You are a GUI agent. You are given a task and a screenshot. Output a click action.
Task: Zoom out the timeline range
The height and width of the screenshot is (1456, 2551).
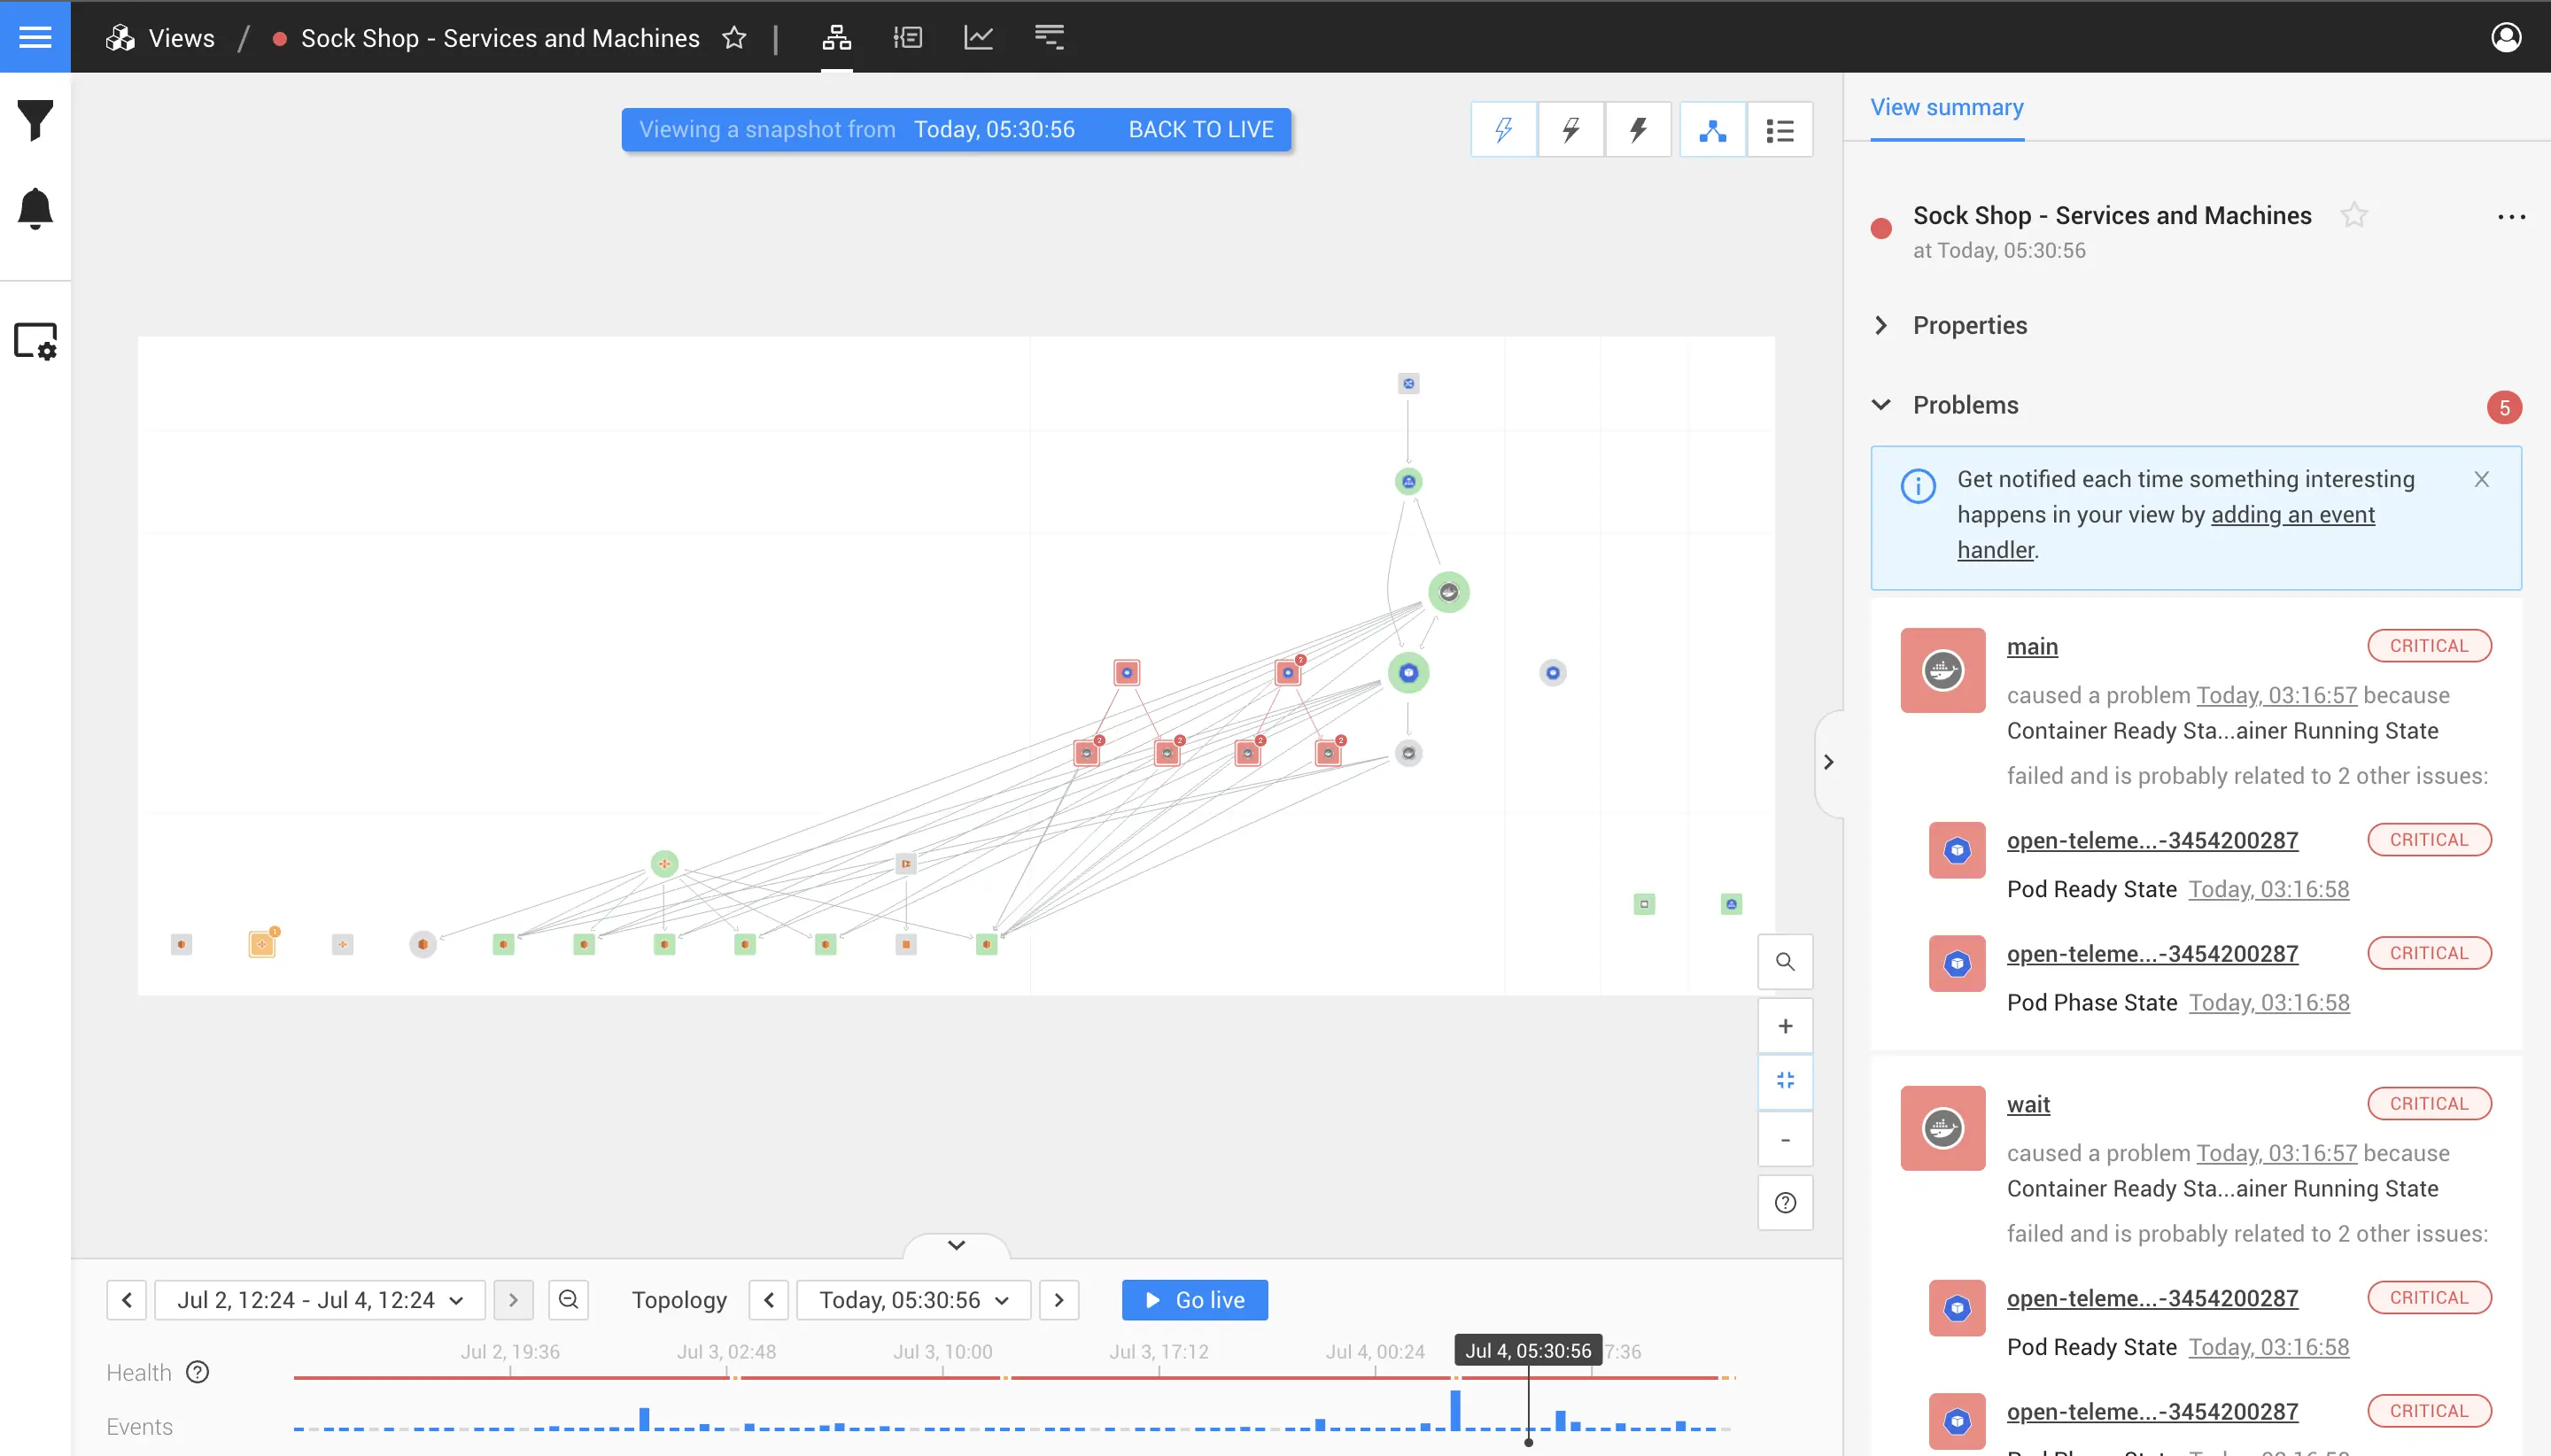[568, 1300]
